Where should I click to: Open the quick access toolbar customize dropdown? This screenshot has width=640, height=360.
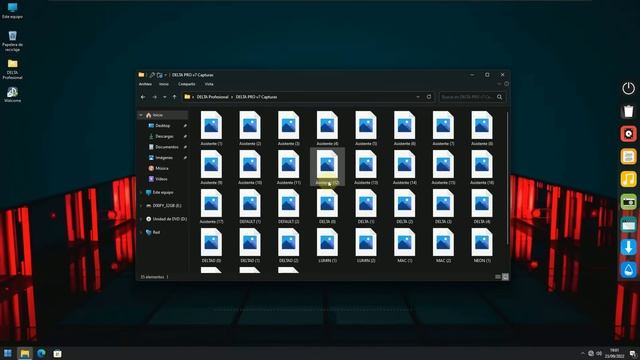tap(166, 75)
